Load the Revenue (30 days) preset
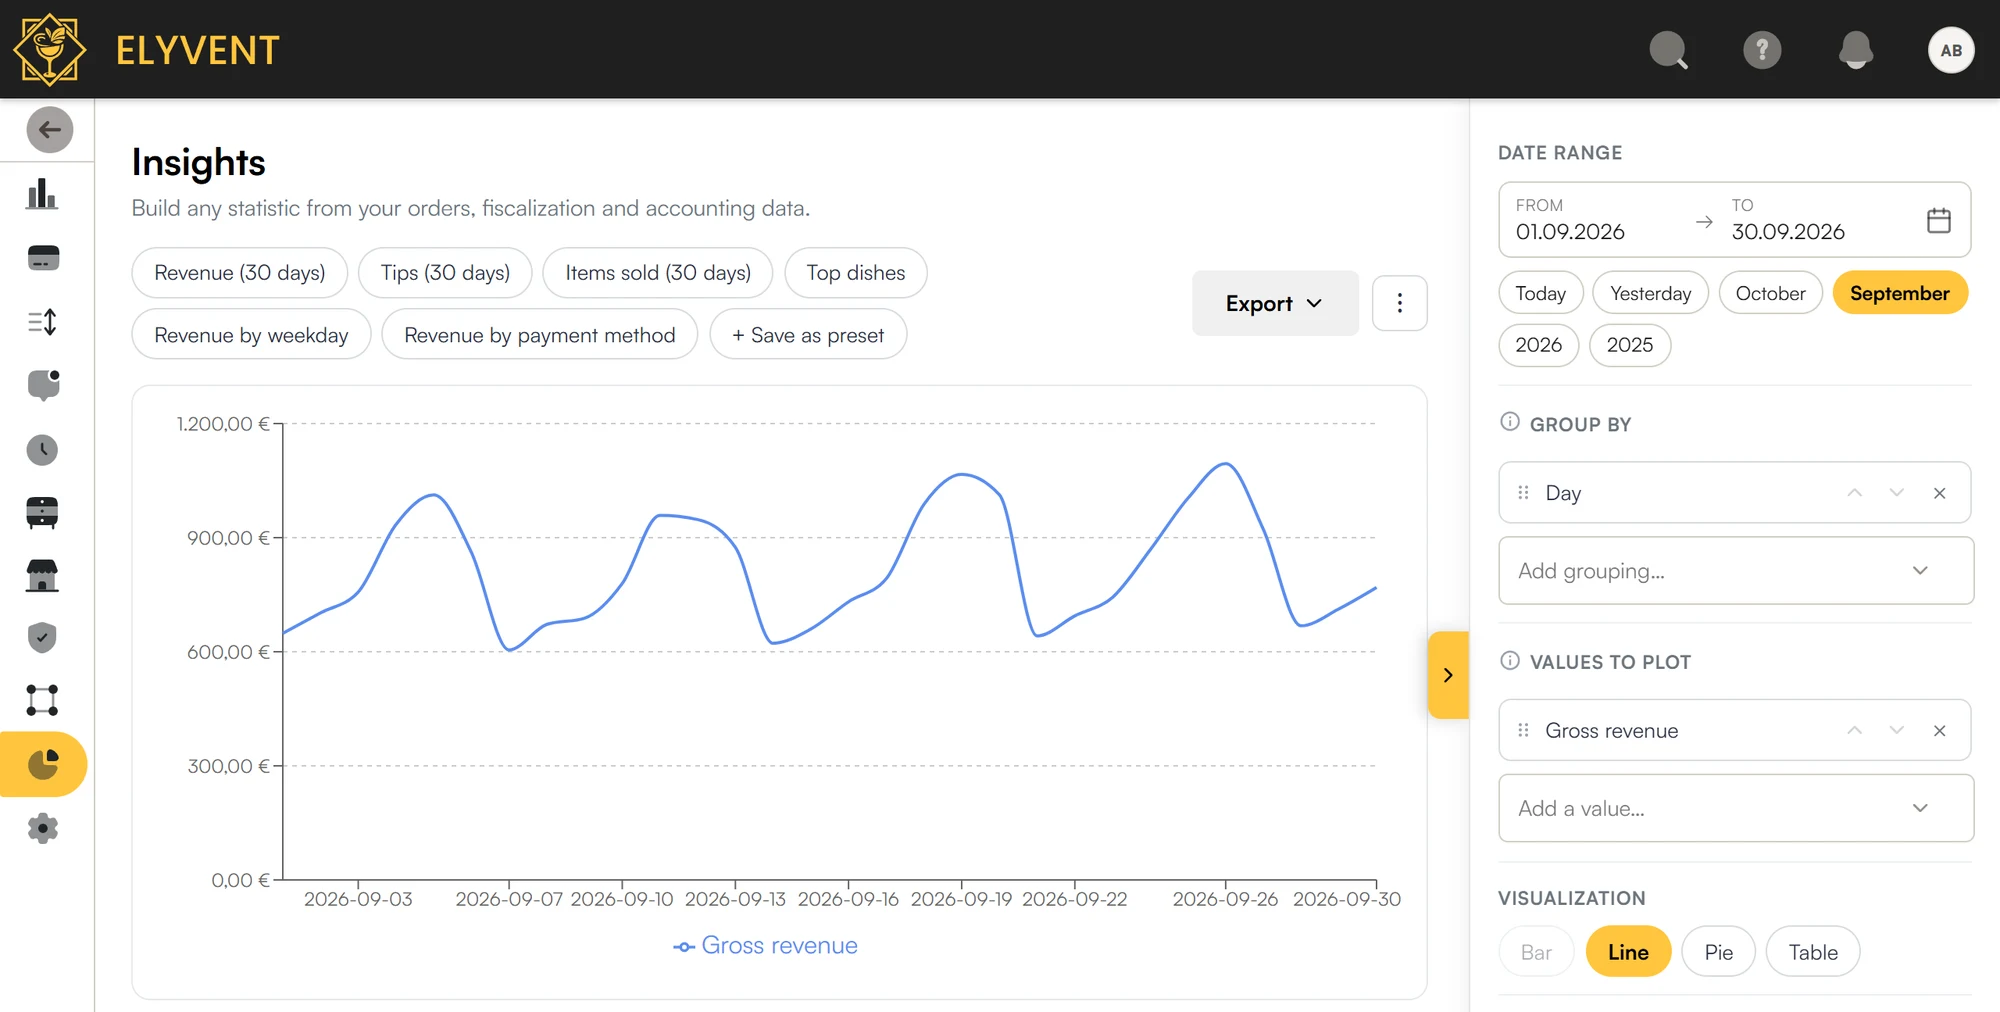Viewport: 2000px width, 1012px height. click(240, 273)
